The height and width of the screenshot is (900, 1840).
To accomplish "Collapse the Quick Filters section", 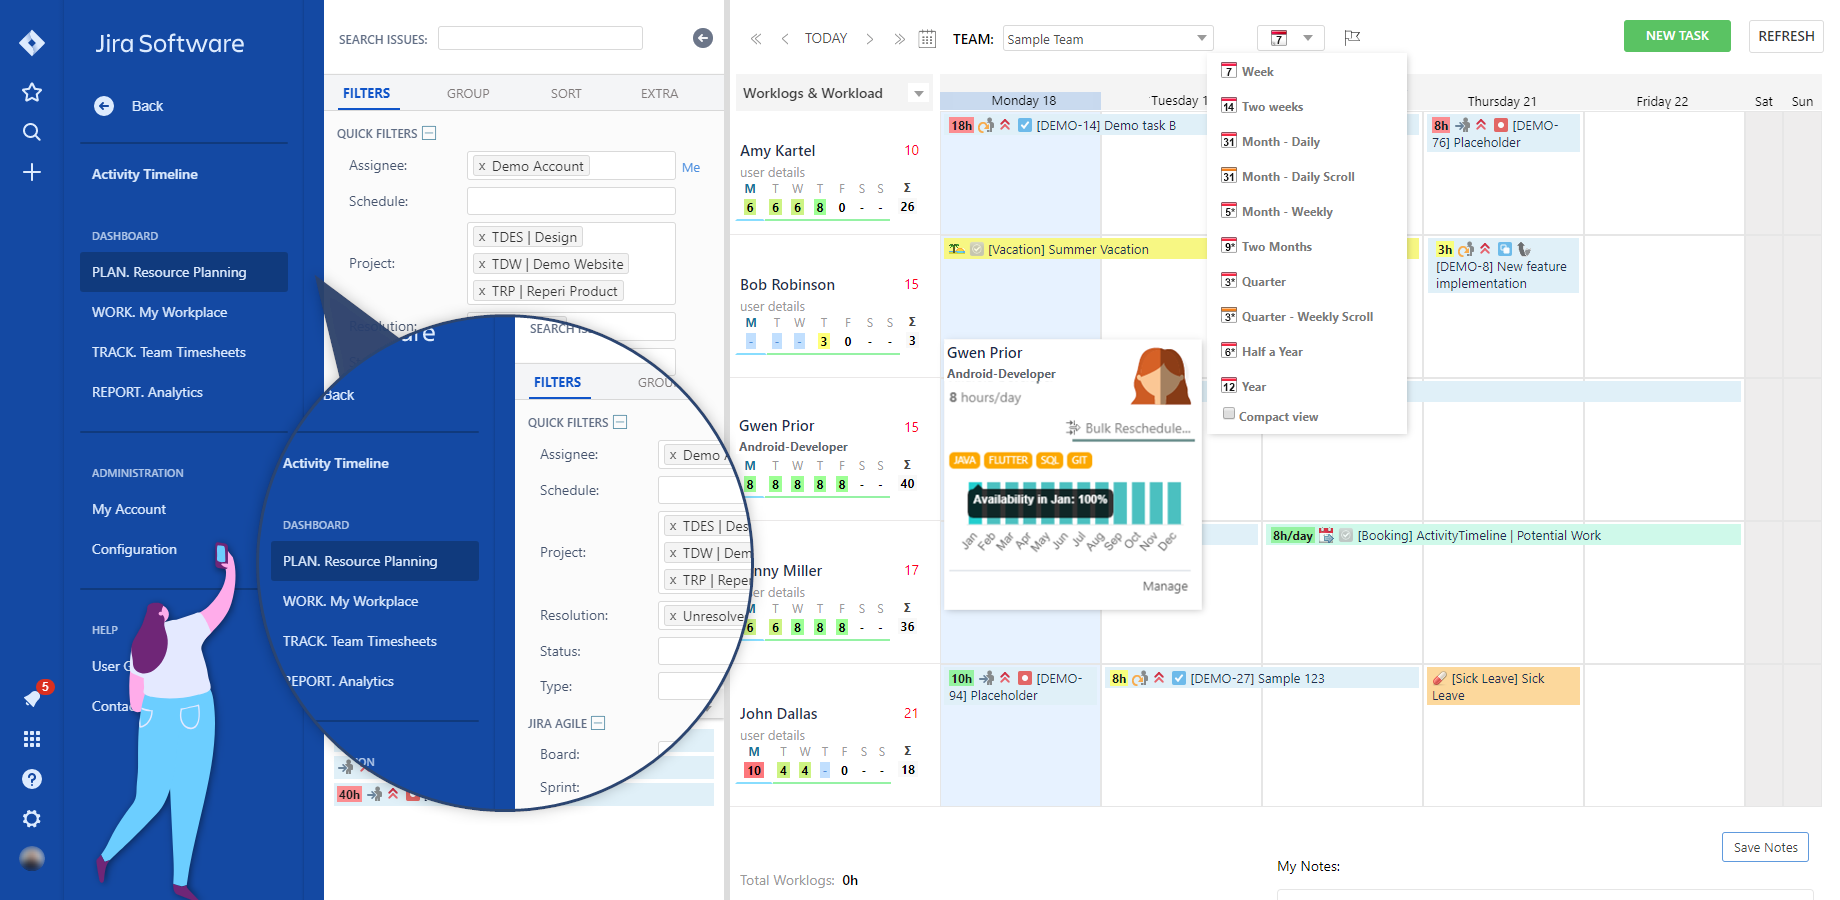I will click(x=429, y=133).
